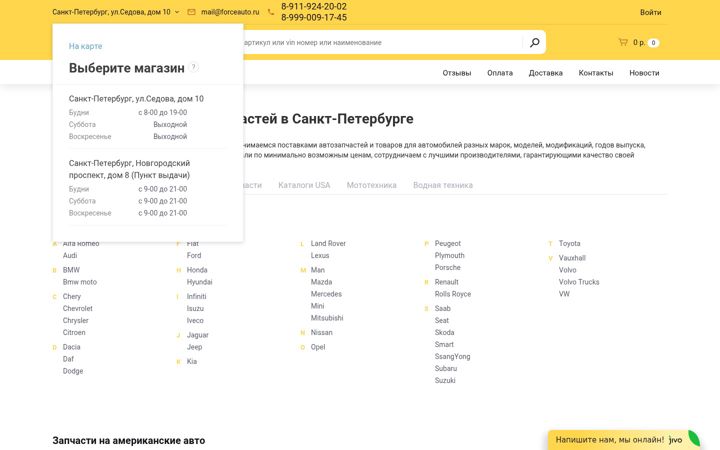Switch to the Водная техника tab
Screen dimensions: 720x450
(443, 185)
